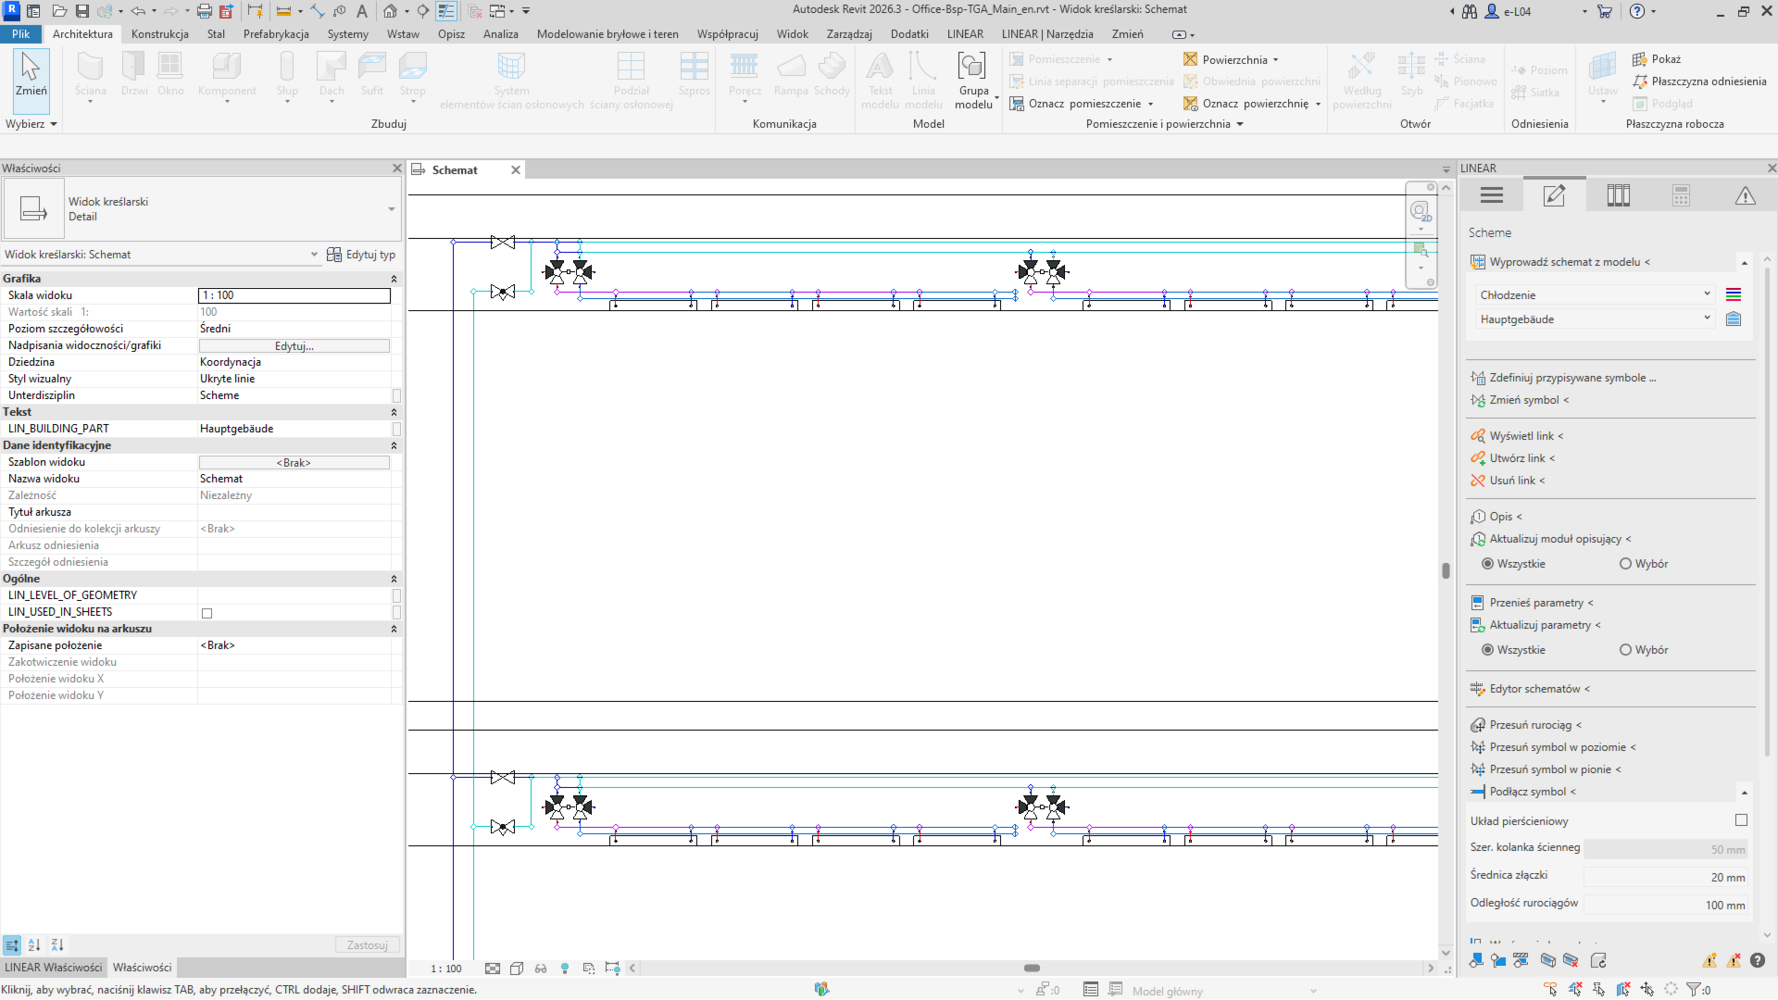Image resolution: width=1778 pixels, height=1000 pixels.
Task: Enable the Układ pierścieniowy checkbox
Action: coord(1741,820)
